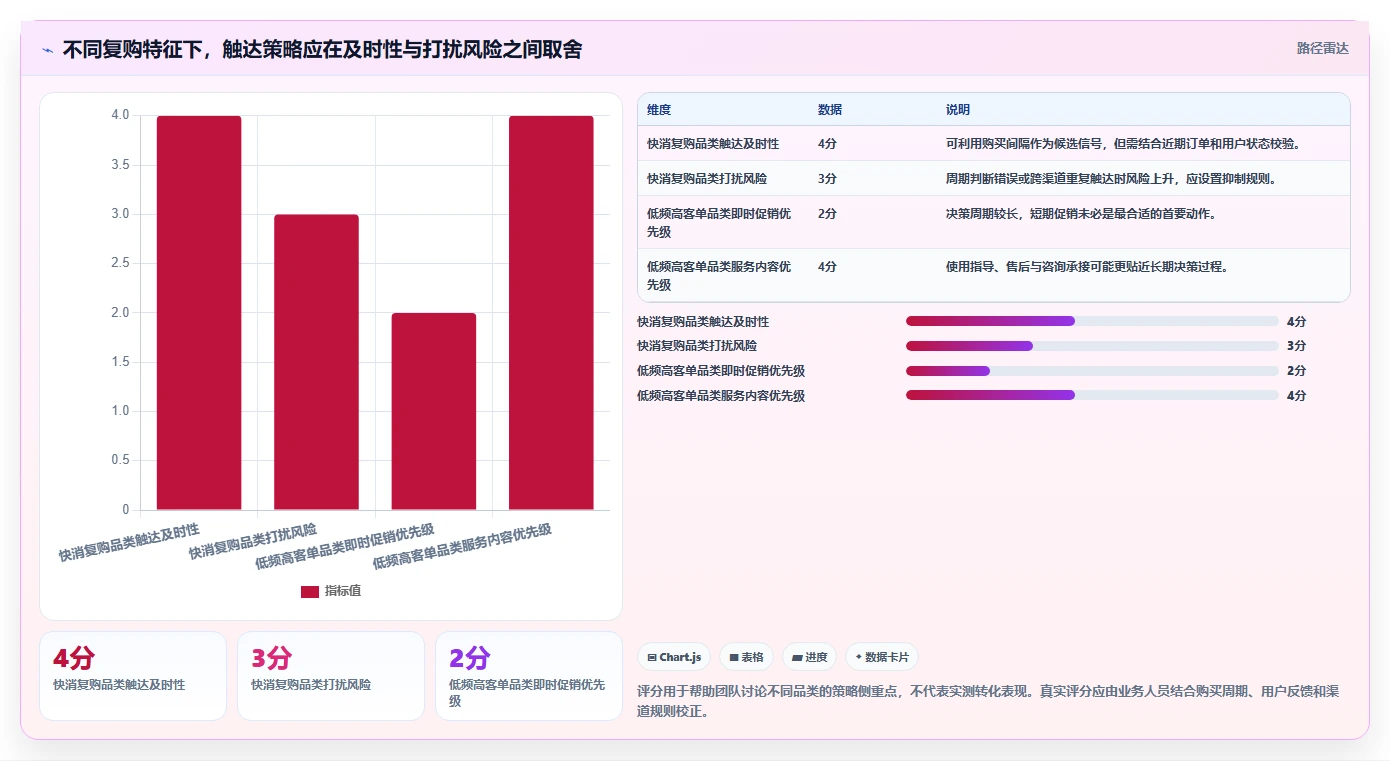The height and width of the screenshot is (761, 1390).
Task: Click the 路径雷达 label in header
Action: (x=1322, y=48)
